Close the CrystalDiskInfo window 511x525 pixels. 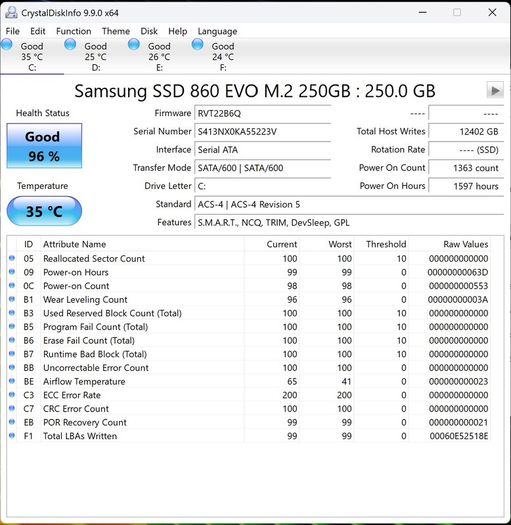(492, 12)
